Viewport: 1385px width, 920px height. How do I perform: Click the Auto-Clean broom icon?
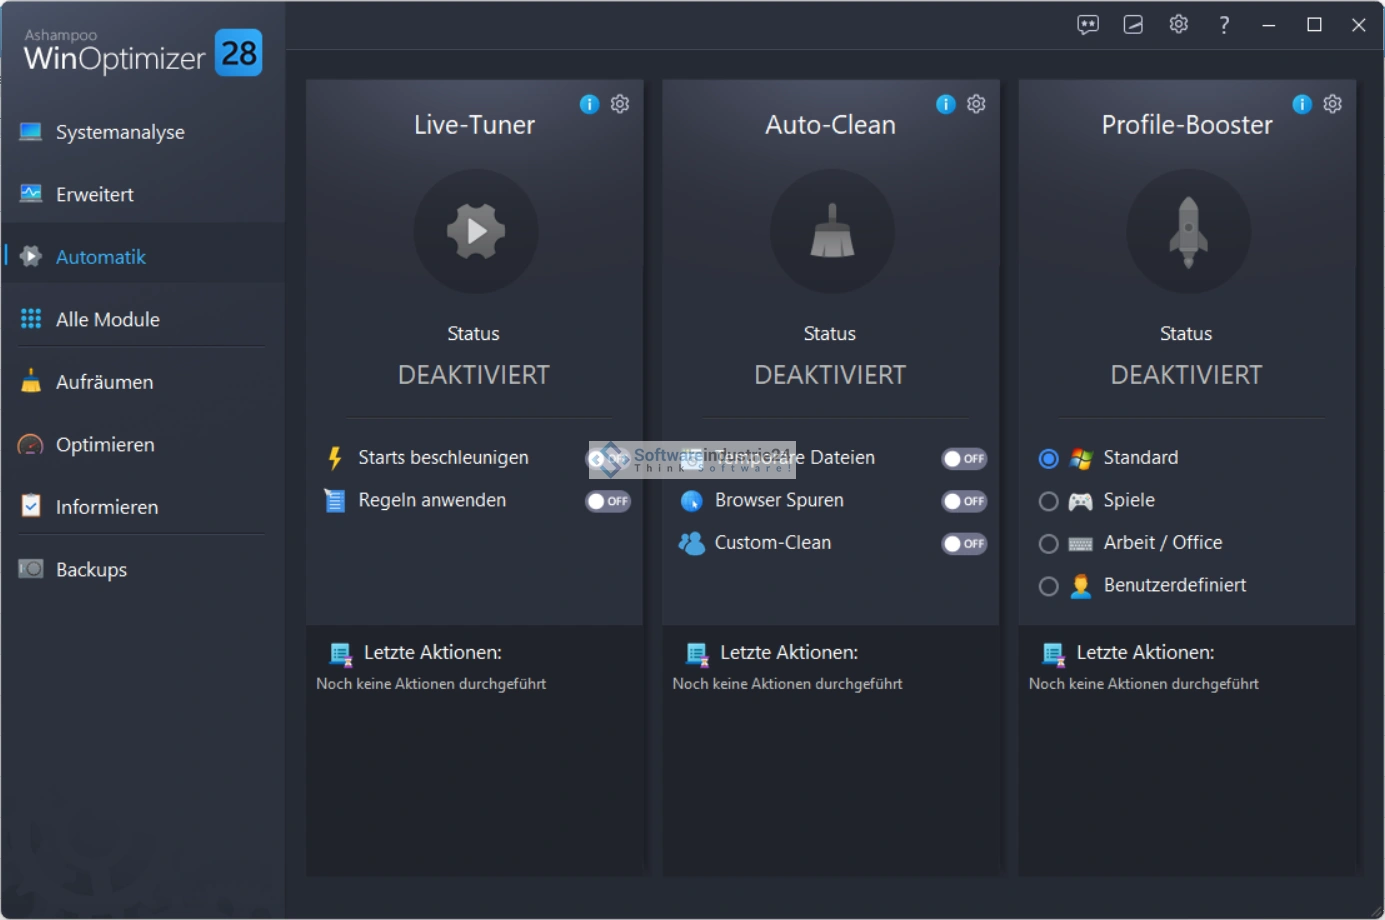click(x=831, y=231)
